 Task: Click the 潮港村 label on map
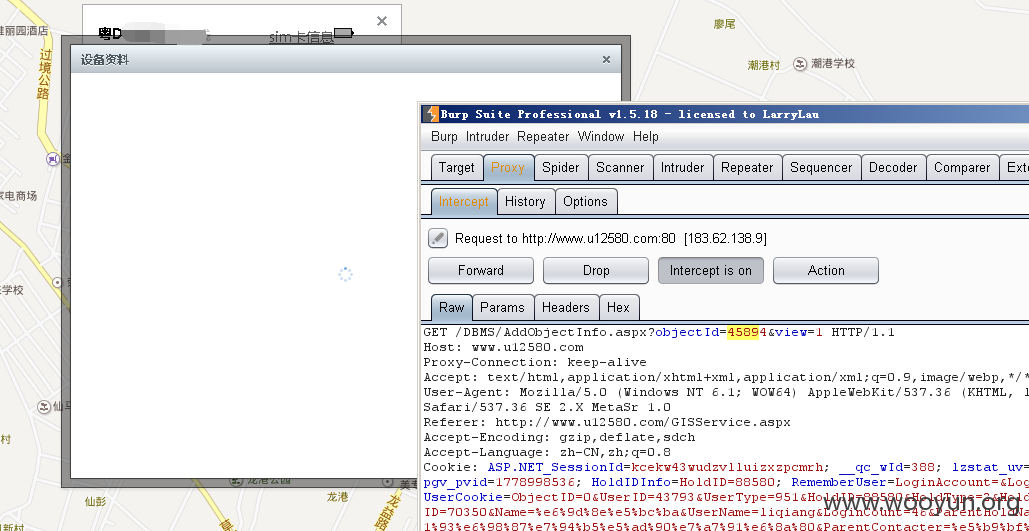point(764,65)
